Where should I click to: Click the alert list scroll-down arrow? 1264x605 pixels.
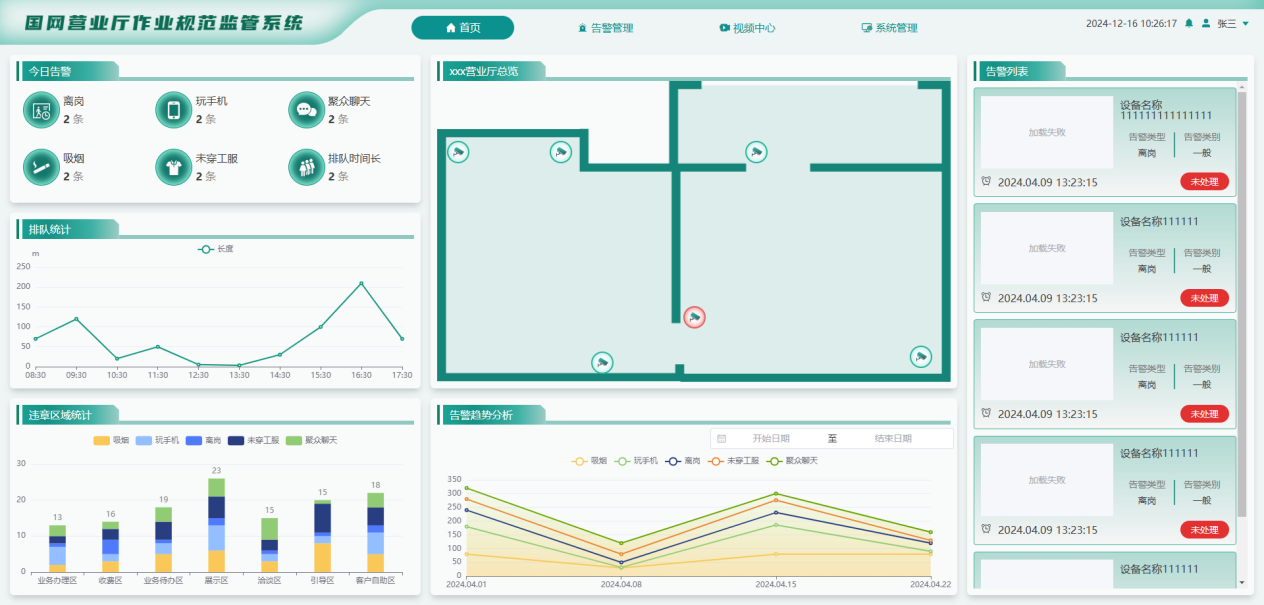[x=1242, y=582]
